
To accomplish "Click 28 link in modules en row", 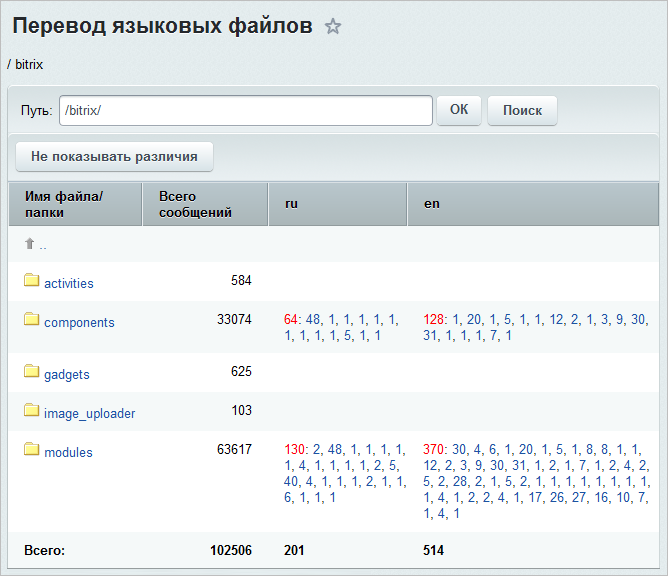I will click(460, 481).
